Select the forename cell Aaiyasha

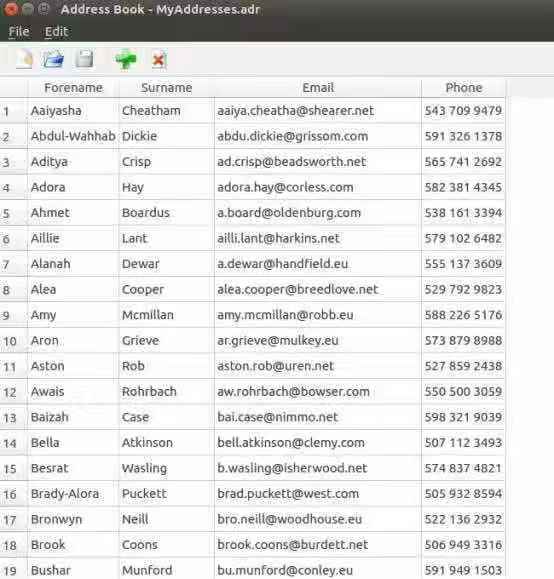(x=73, y=111)
